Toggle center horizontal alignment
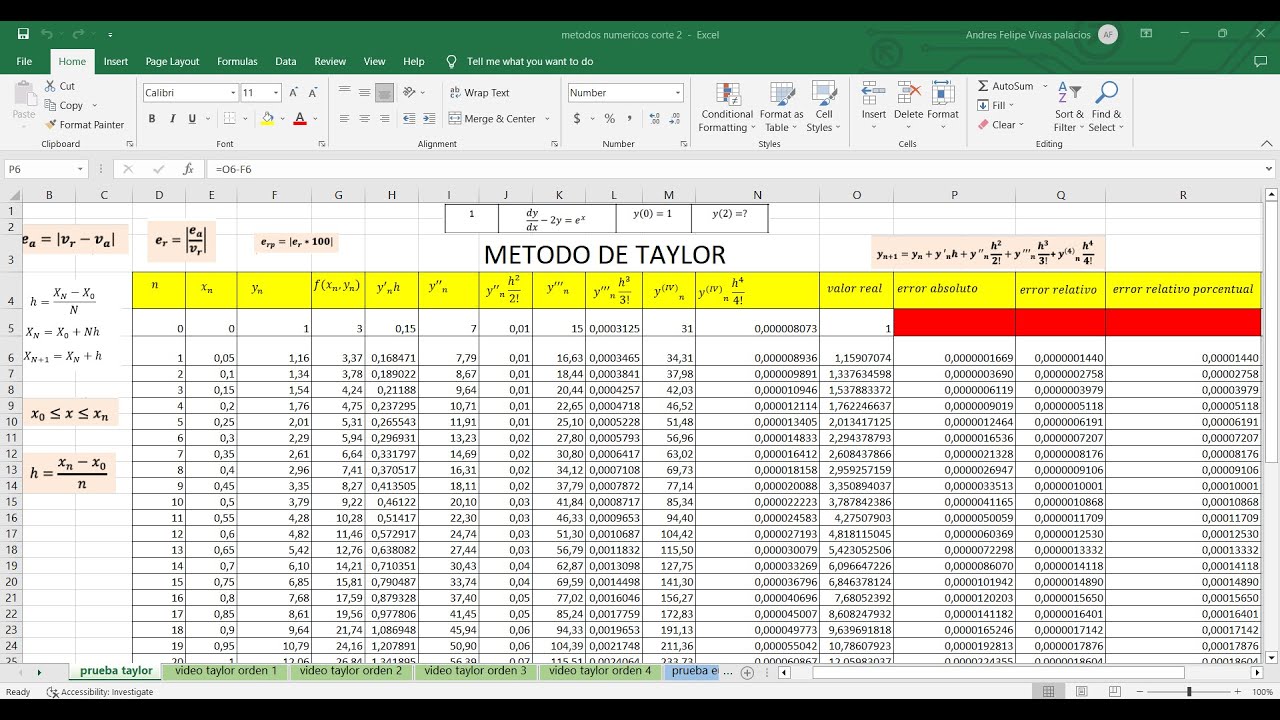This screenshot has height=720, width=1280. [364, 119]
